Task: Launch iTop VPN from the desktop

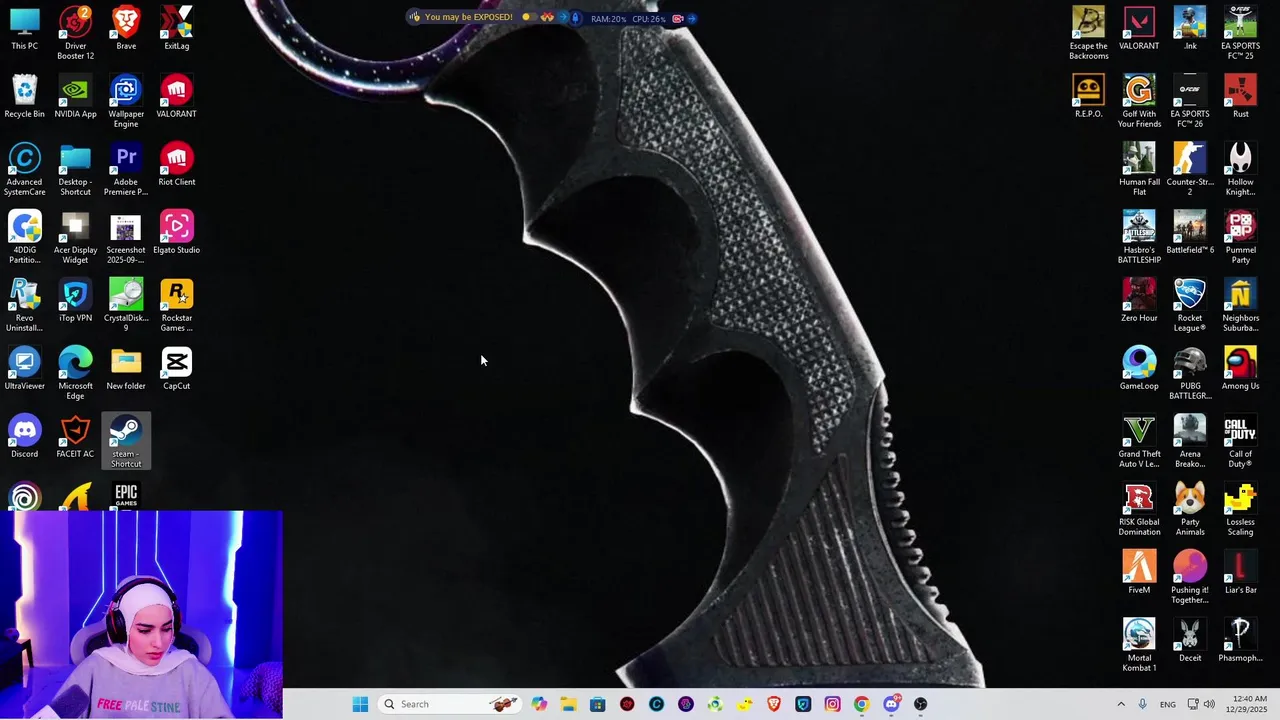Action: coord(75,300)
